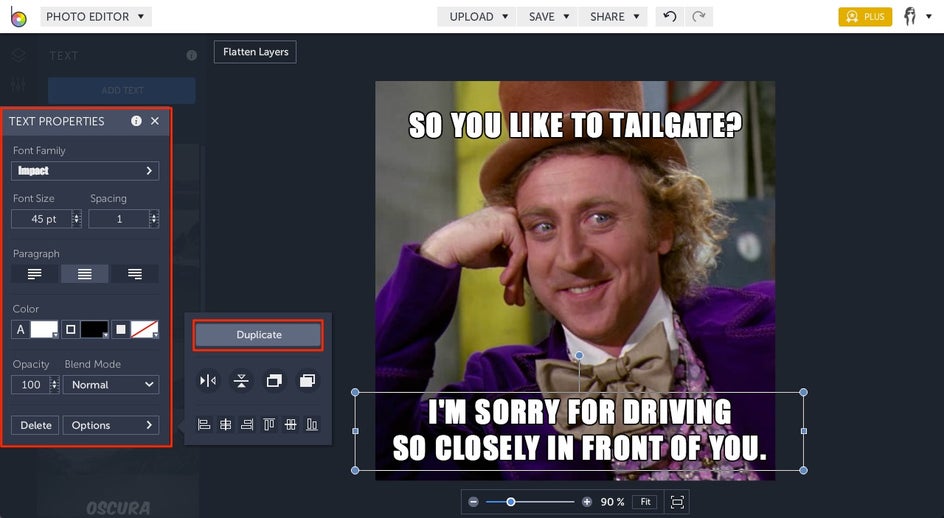The image size is (944, 518).
Task: Open the Photo Editor mode dropdown
Action: 96,16
